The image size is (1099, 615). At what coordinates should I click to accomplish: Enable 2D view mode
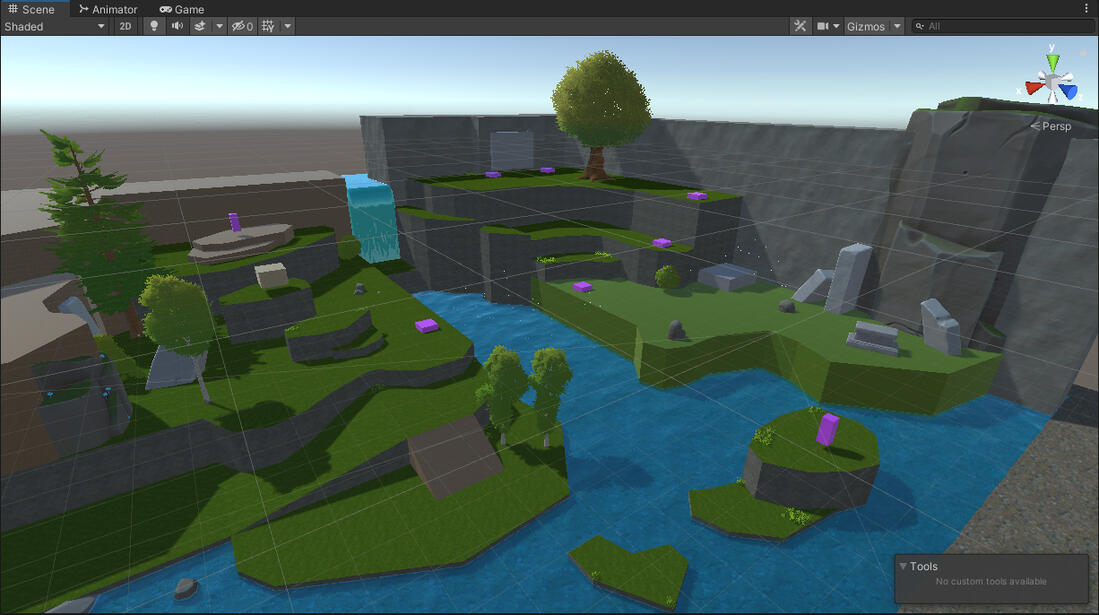(x=124, y=26)
